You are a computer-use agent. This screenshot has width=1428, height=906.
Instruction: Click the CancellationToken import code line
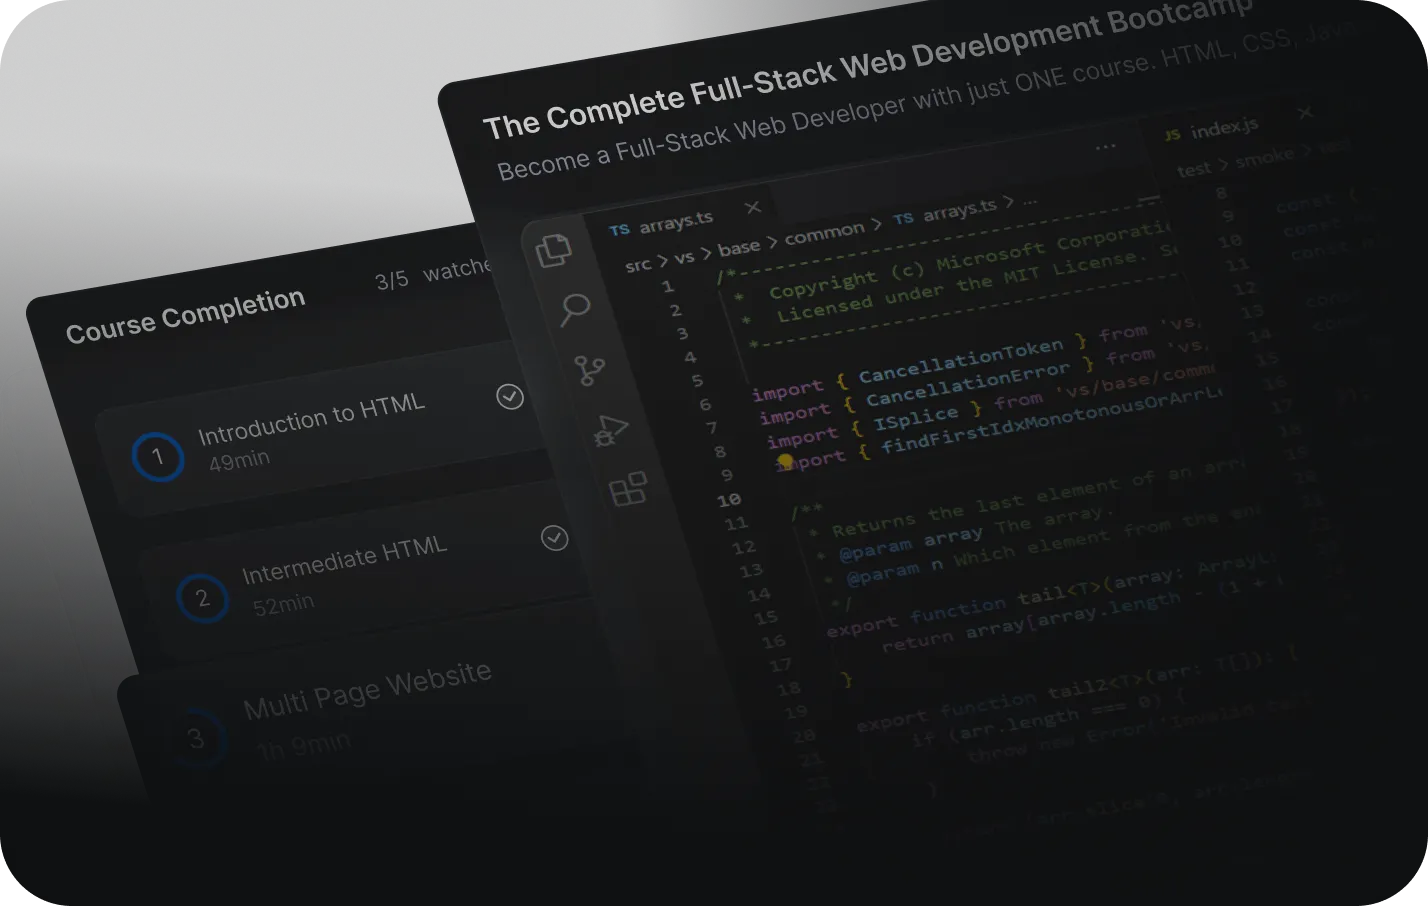(978, 356)
